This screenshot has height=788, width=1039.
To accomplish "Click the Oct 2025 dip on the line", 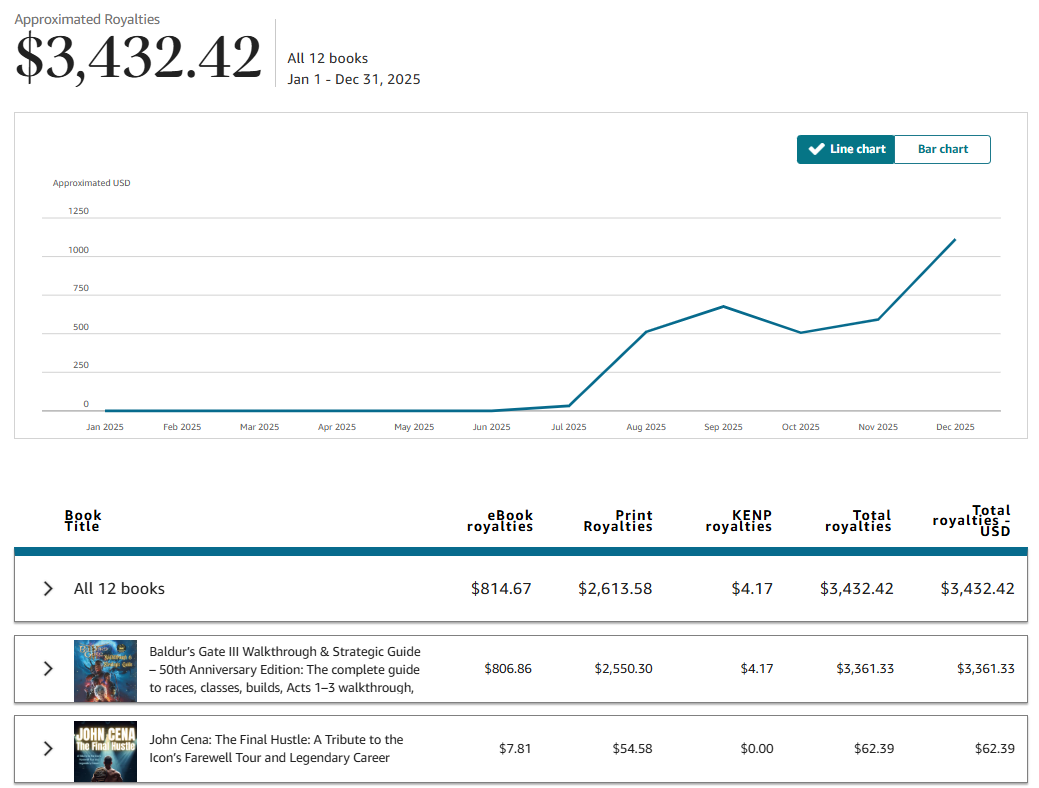I will pos(800,333).
